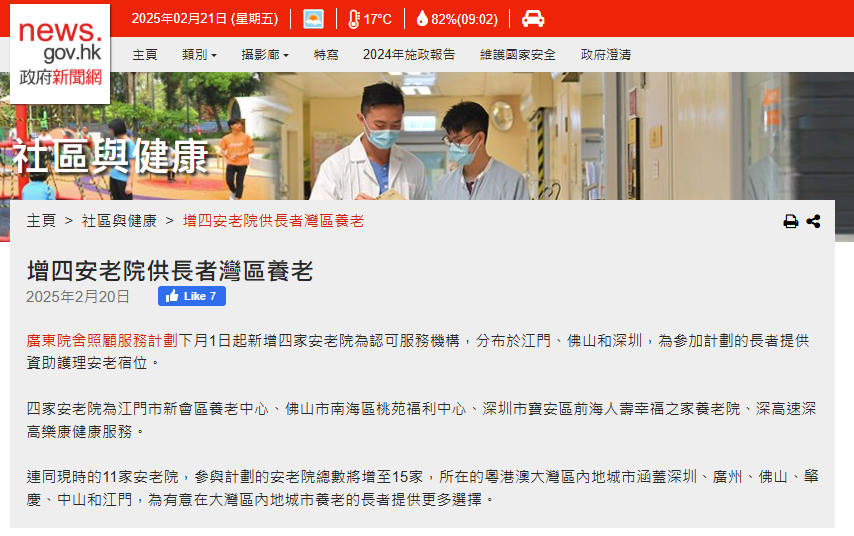This screenshot has height=536, width=854.
Task: Print the article with printer icon
Action: point(790,221)
